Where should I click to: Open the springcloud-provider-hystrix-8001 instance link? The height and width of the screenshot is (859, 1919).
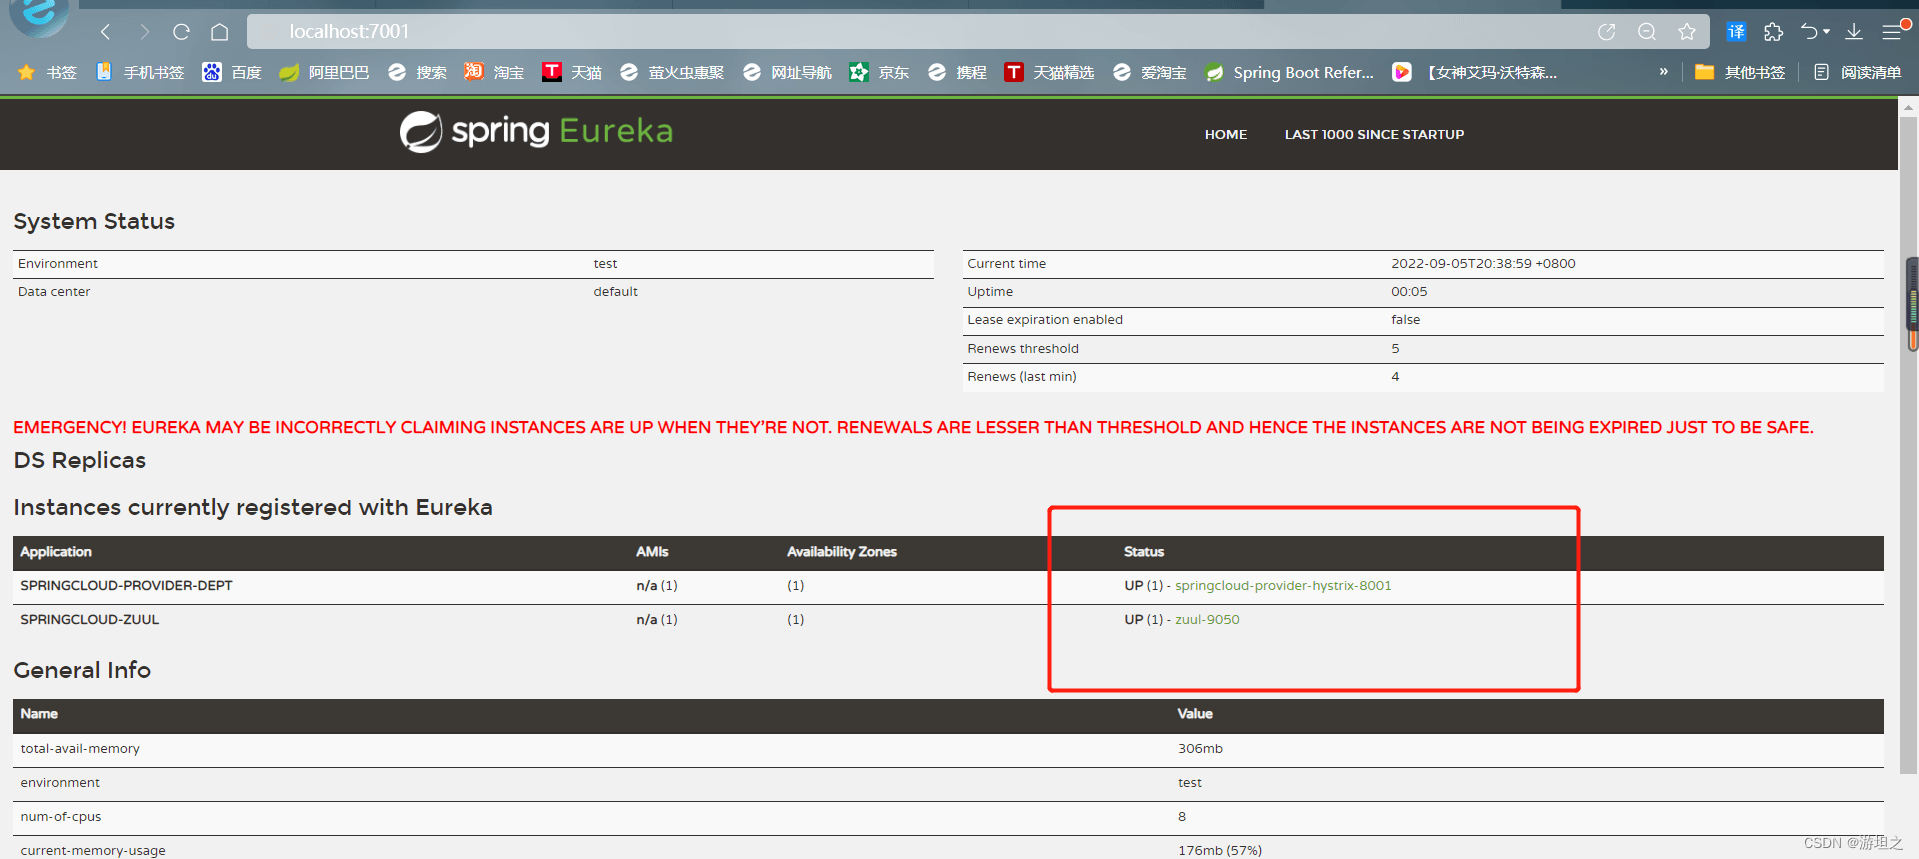click(1283, 585)
